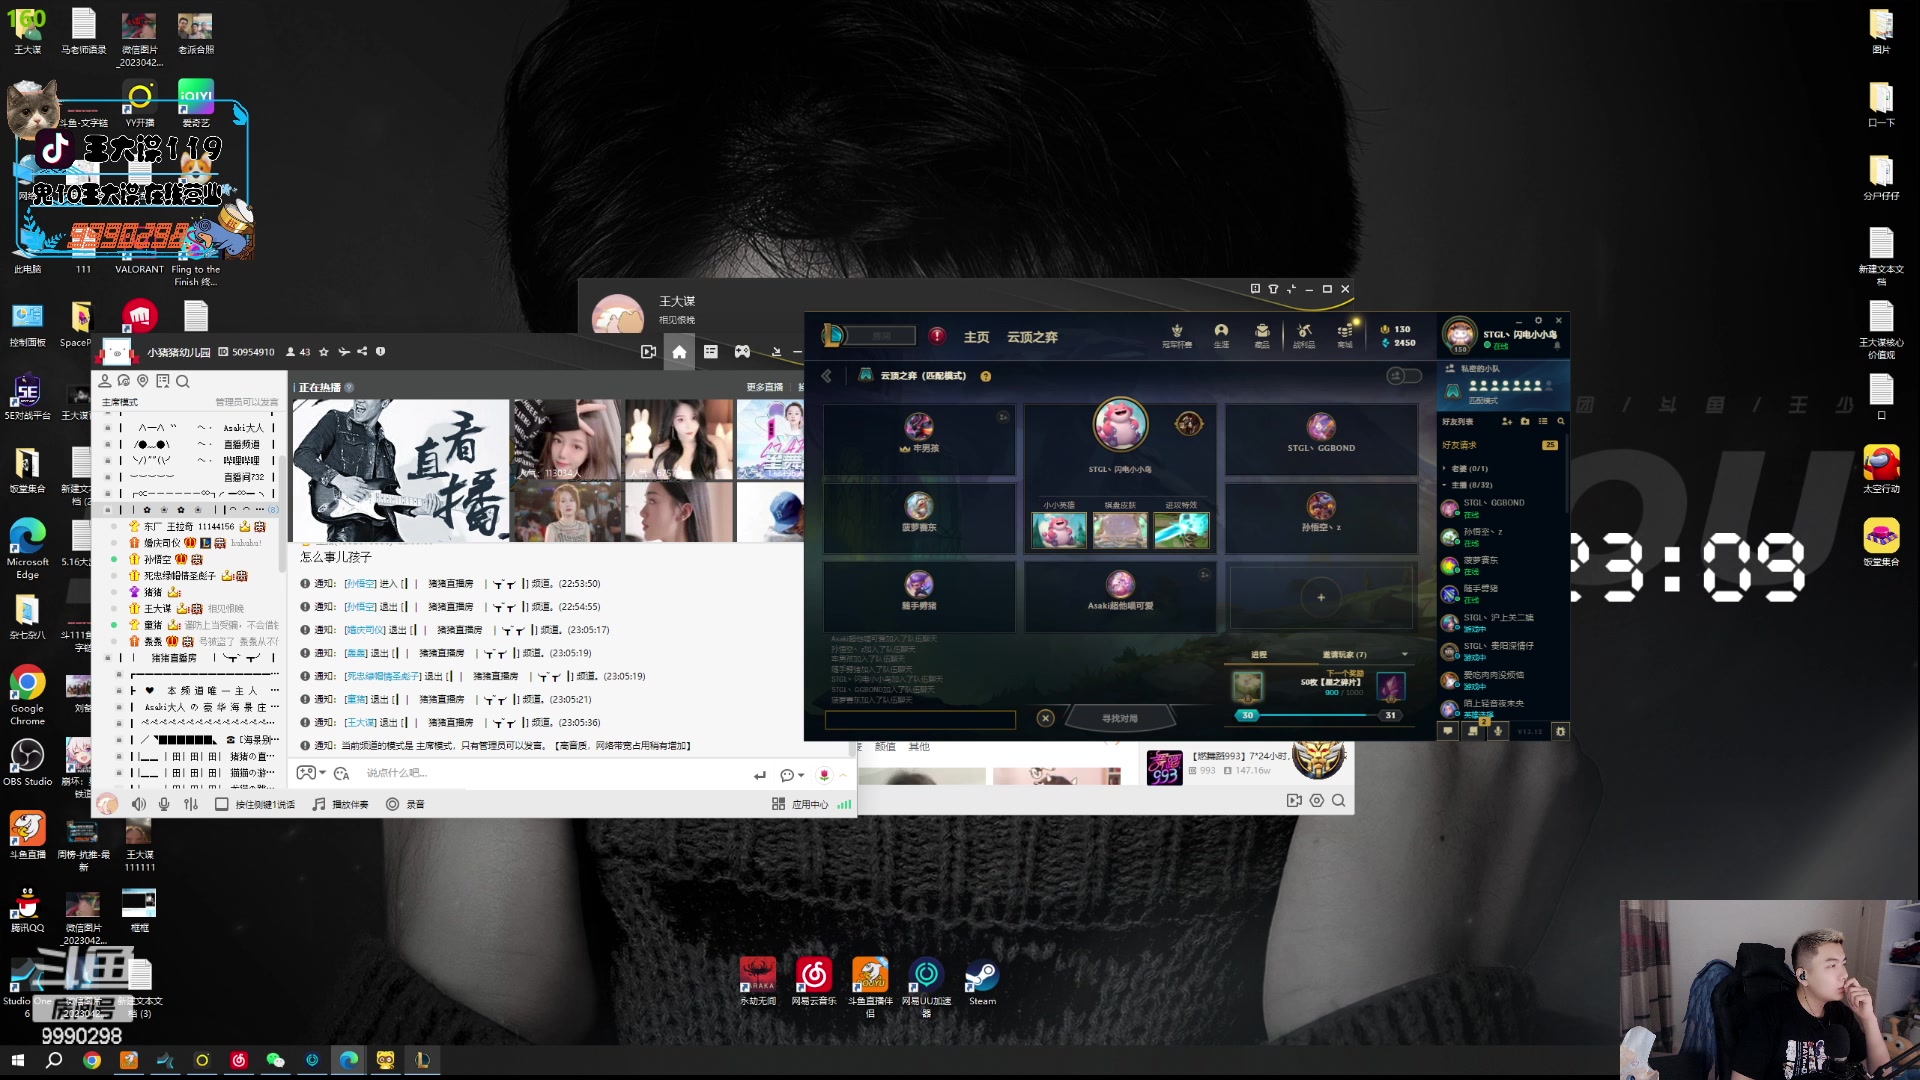Open the Collection icon in League client
This screenshot has height=1080, width=1920.
pos(1262,334)
